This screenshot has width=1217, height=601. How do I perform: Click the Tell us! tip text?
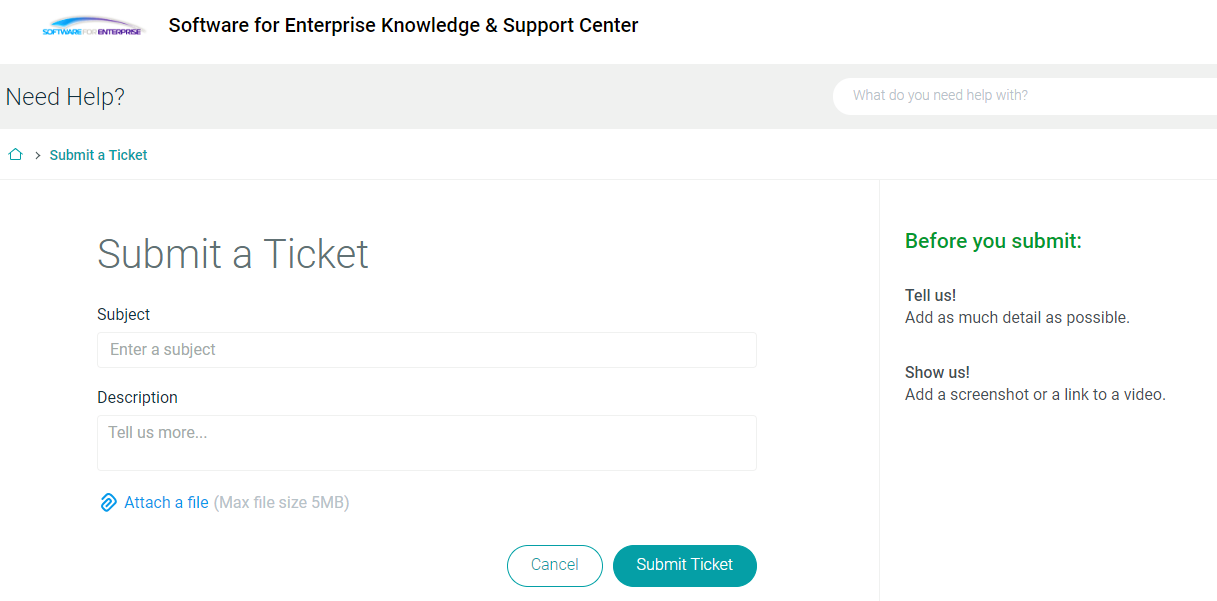tap(930, 296)
